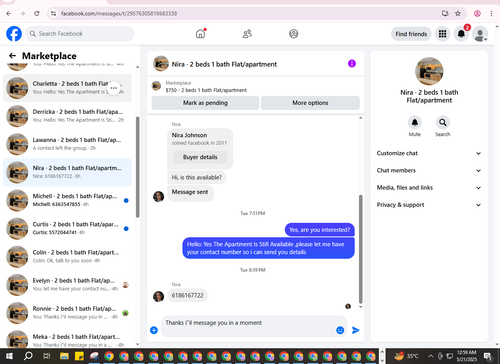Open the Menu grid icon
This screenshot has height=364, width=500.
click(x=442, y=34)
